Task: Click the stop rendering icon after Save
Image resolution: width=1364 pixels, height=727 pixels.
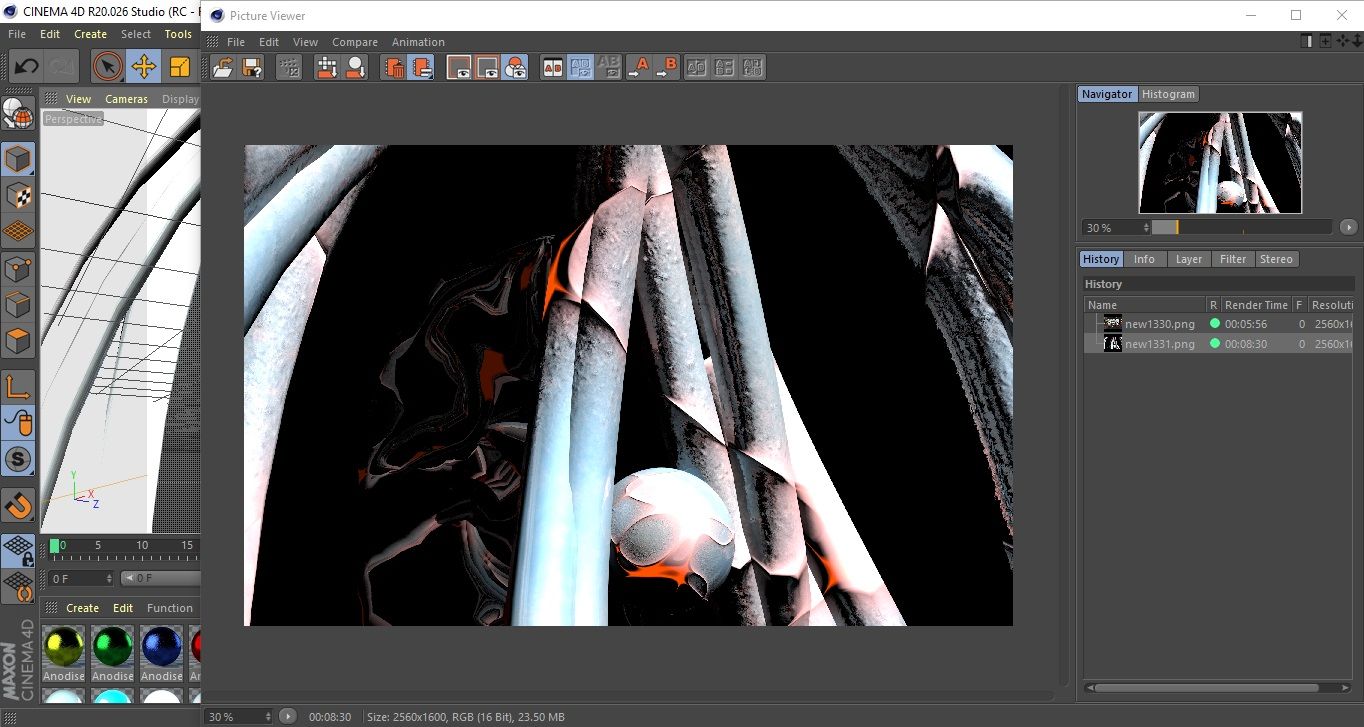Action: point(288,67)
